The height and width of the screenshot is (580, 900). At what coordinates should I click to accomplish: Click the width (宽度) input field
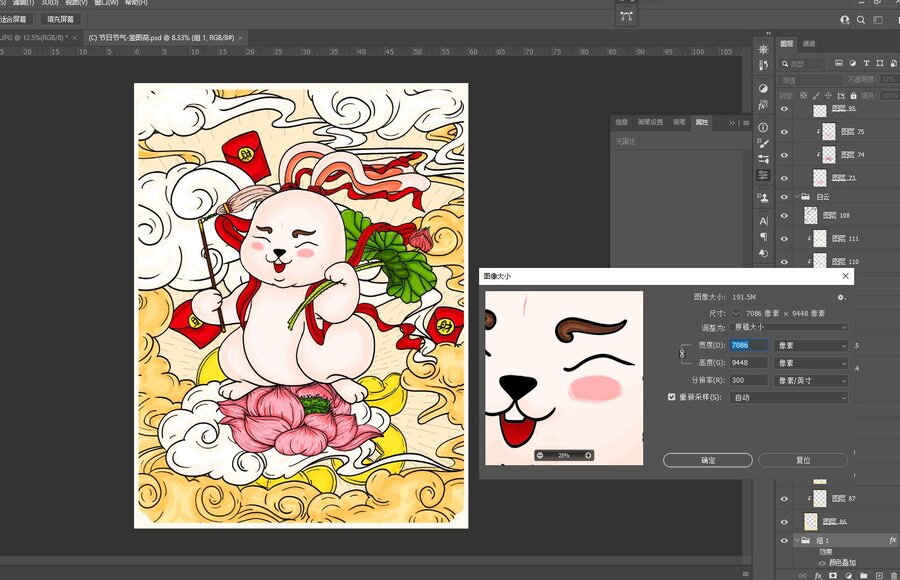tap(748, 345)
